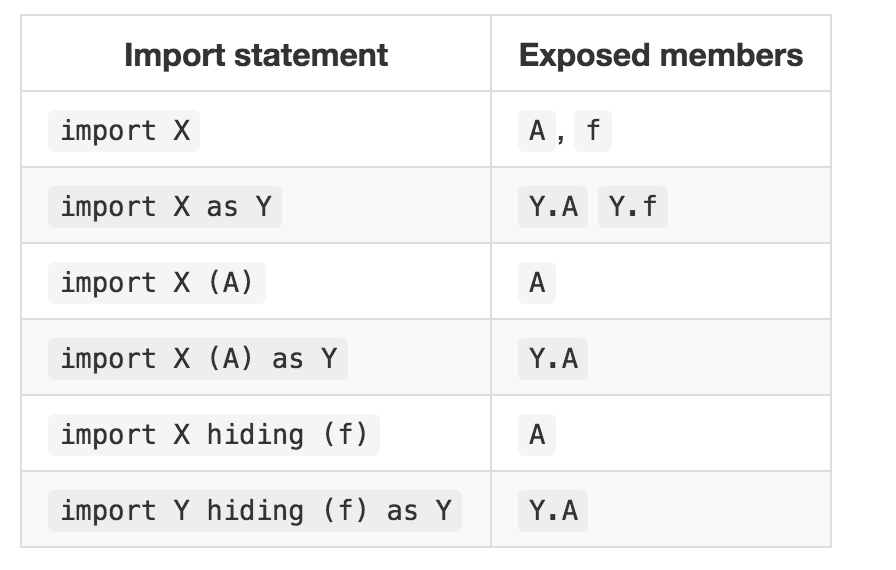The image size is (896, 570).
Task: Select "Y.A" in the import X as Y row
Action: (x=553, y=207)
